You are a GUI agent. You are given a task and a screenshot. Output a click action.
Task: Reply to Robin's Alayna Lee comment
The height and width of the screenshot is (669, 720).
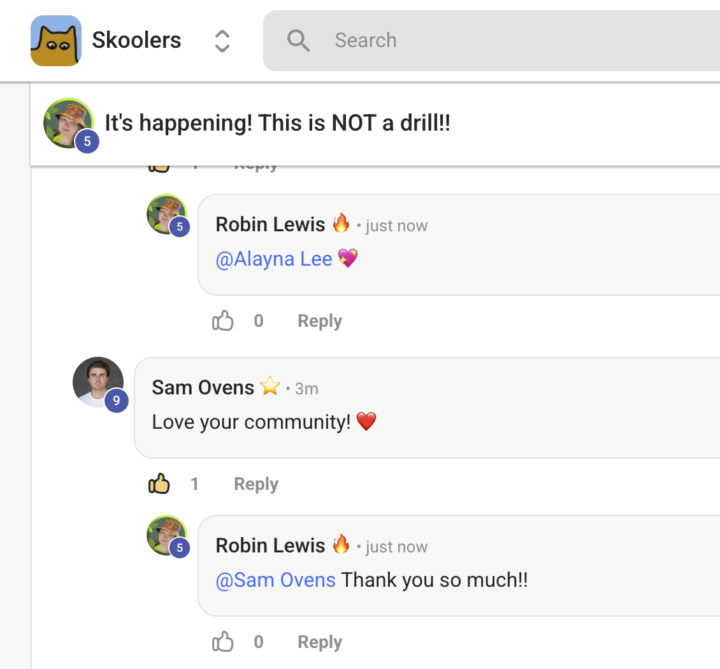pos(320,320)
